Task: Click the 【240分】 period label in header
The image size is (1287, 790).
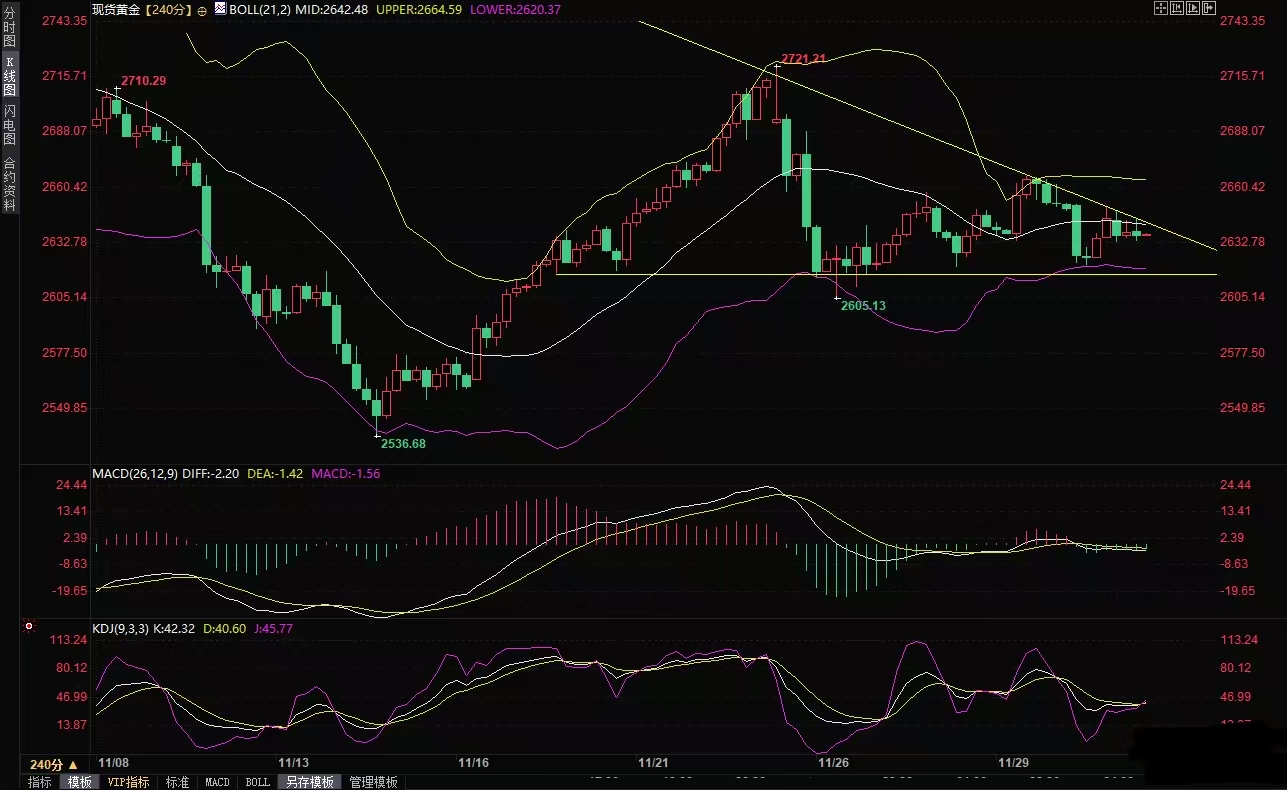Action: pyautogui.click(x=169, y=9)
